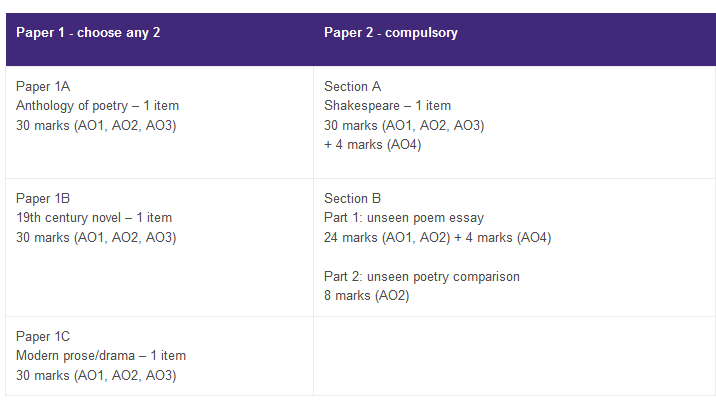Click the '8 marks (AO2)' line
The width and height of the screenshot is (716, 402).
366,295
